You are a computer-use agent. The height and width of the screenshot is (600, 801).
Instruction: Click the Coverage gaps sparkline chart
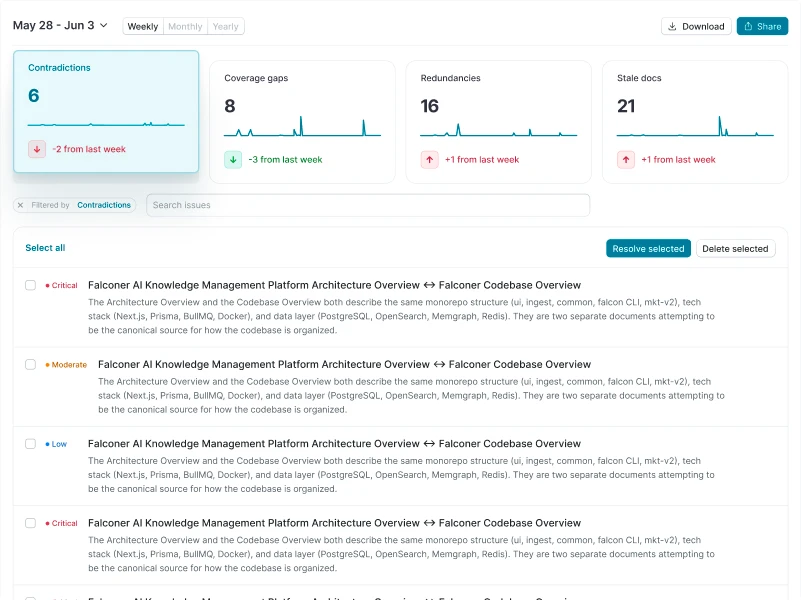click(x=302, y=126)
